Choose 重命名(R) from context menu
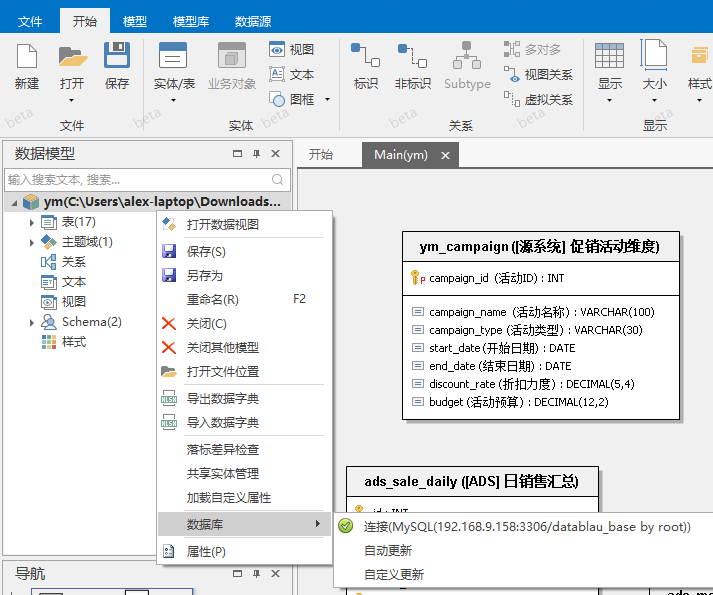Viewport: 713px width, 595px height. tap(245, 300)
